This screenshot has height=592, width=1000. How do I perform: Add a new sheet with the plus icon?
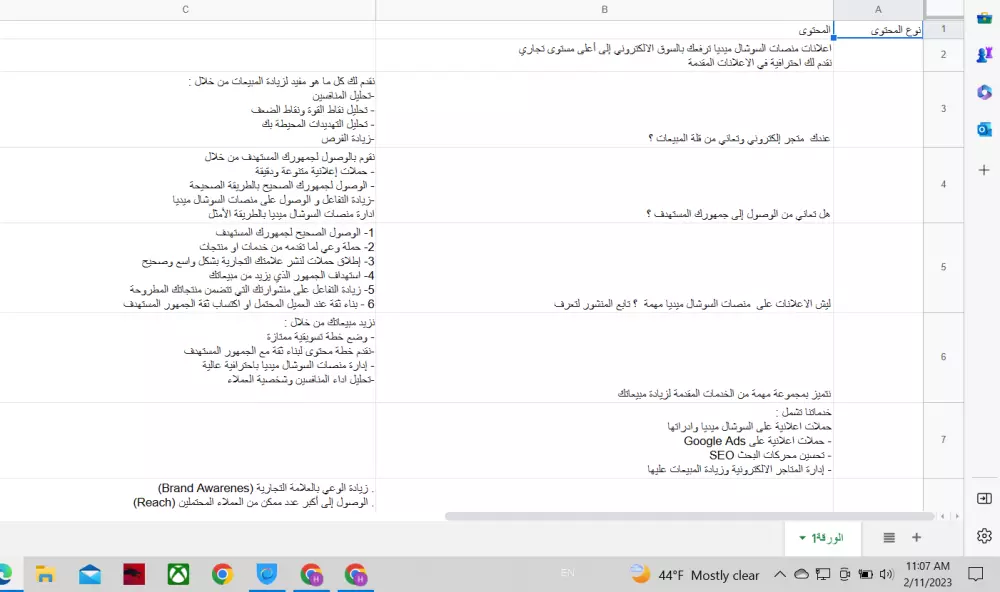click(916, 538)
